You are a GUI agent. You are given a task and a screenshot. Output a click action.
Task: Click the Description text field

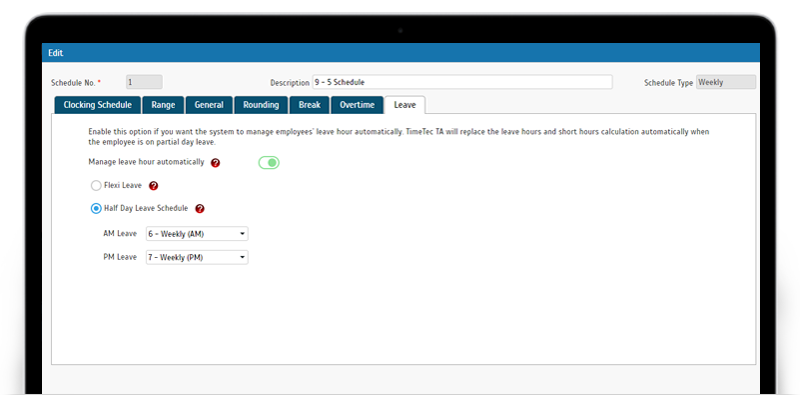[x=462, y=82]
